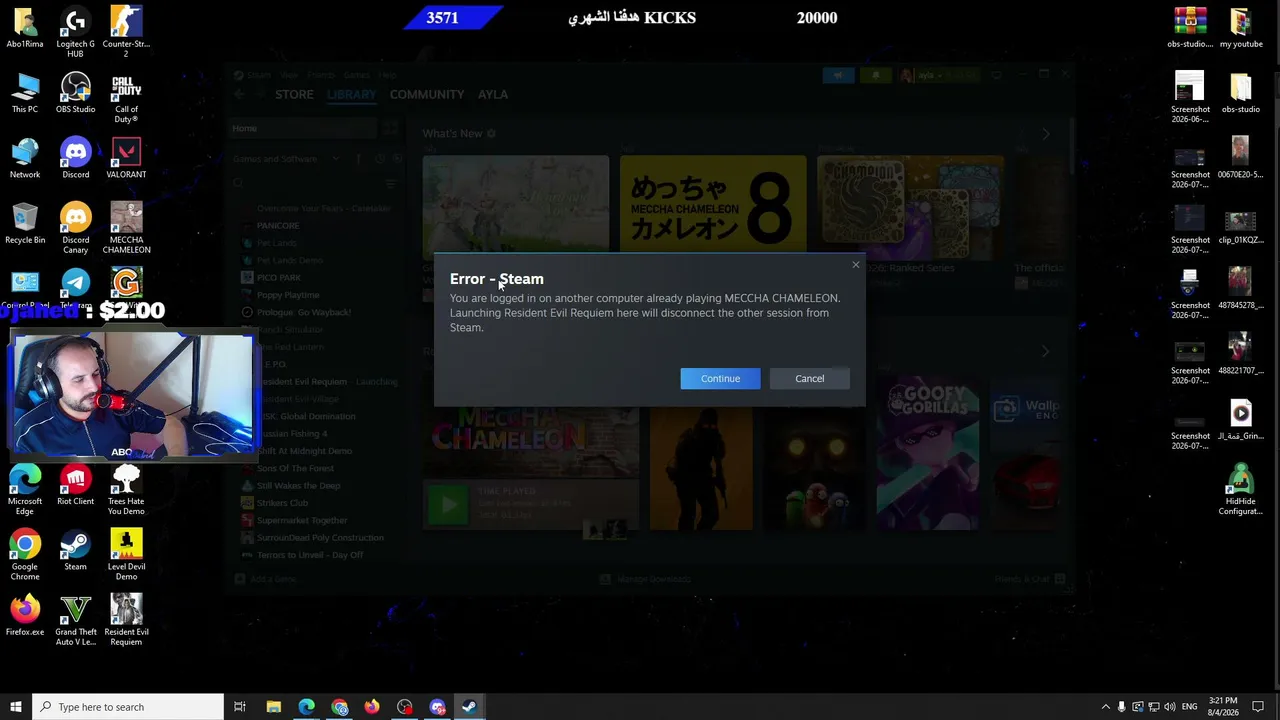Select Poppy Playtime in the Steam library list

coord(288,295)
